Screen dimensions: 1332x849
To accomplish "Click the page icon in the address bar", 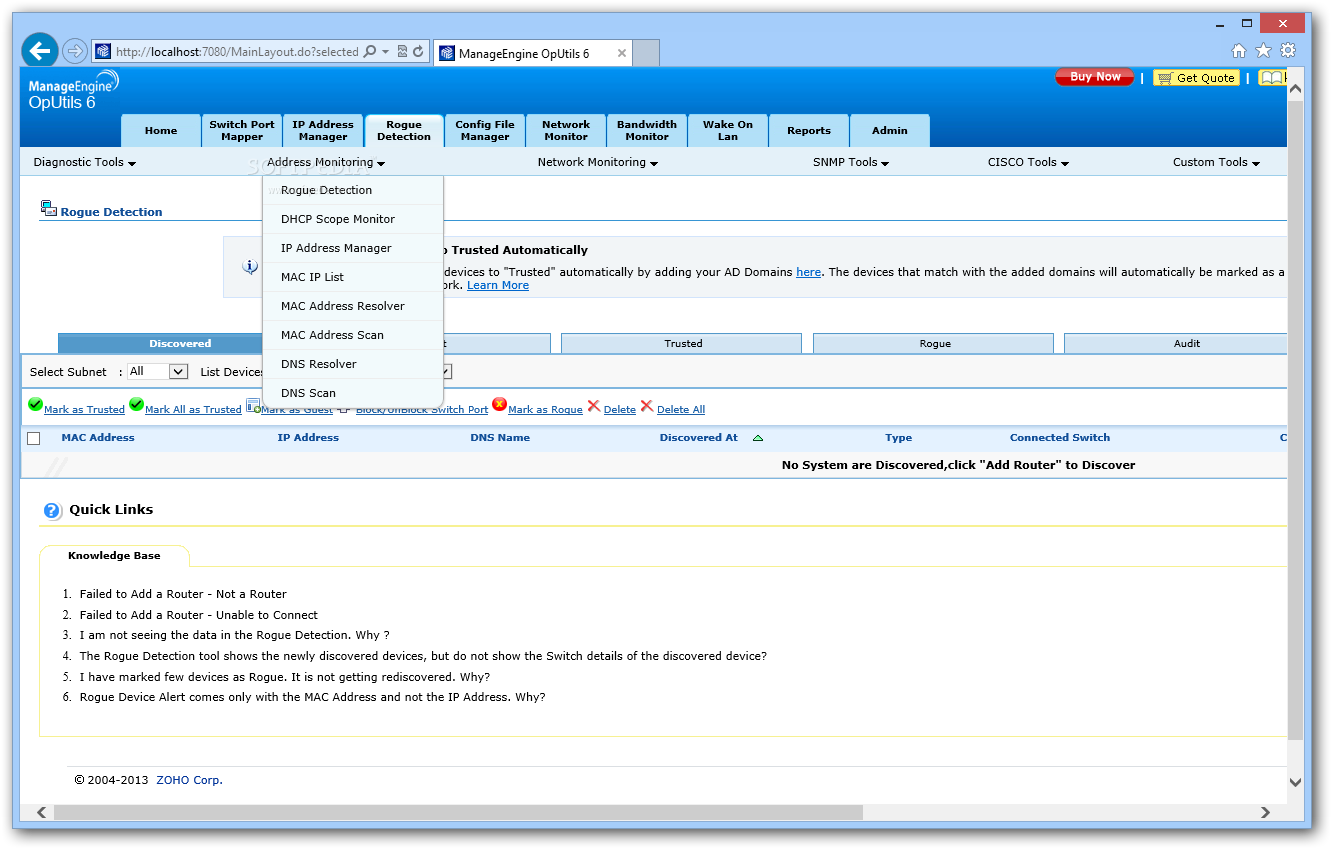I will [x=103, y=52].
